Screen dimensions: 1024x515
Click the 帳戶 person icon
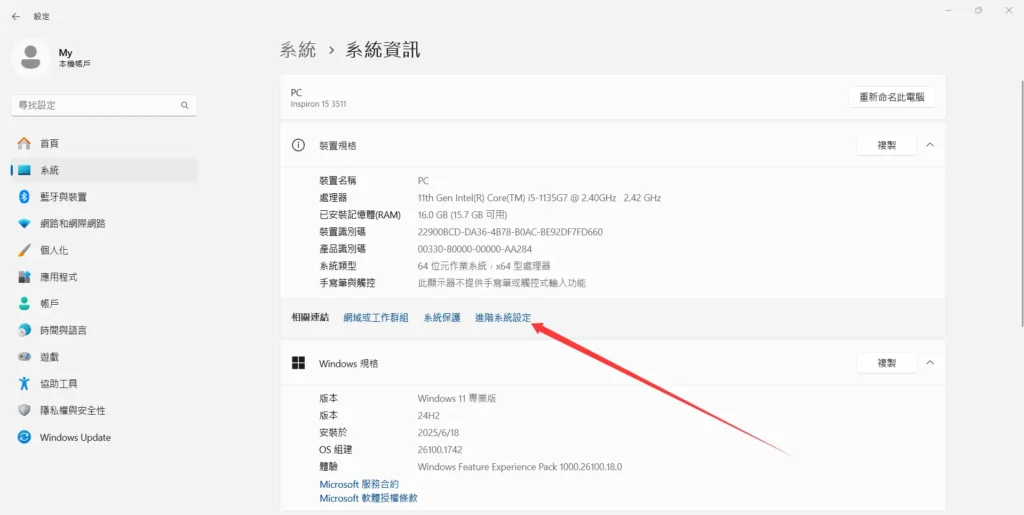point(24,304)
